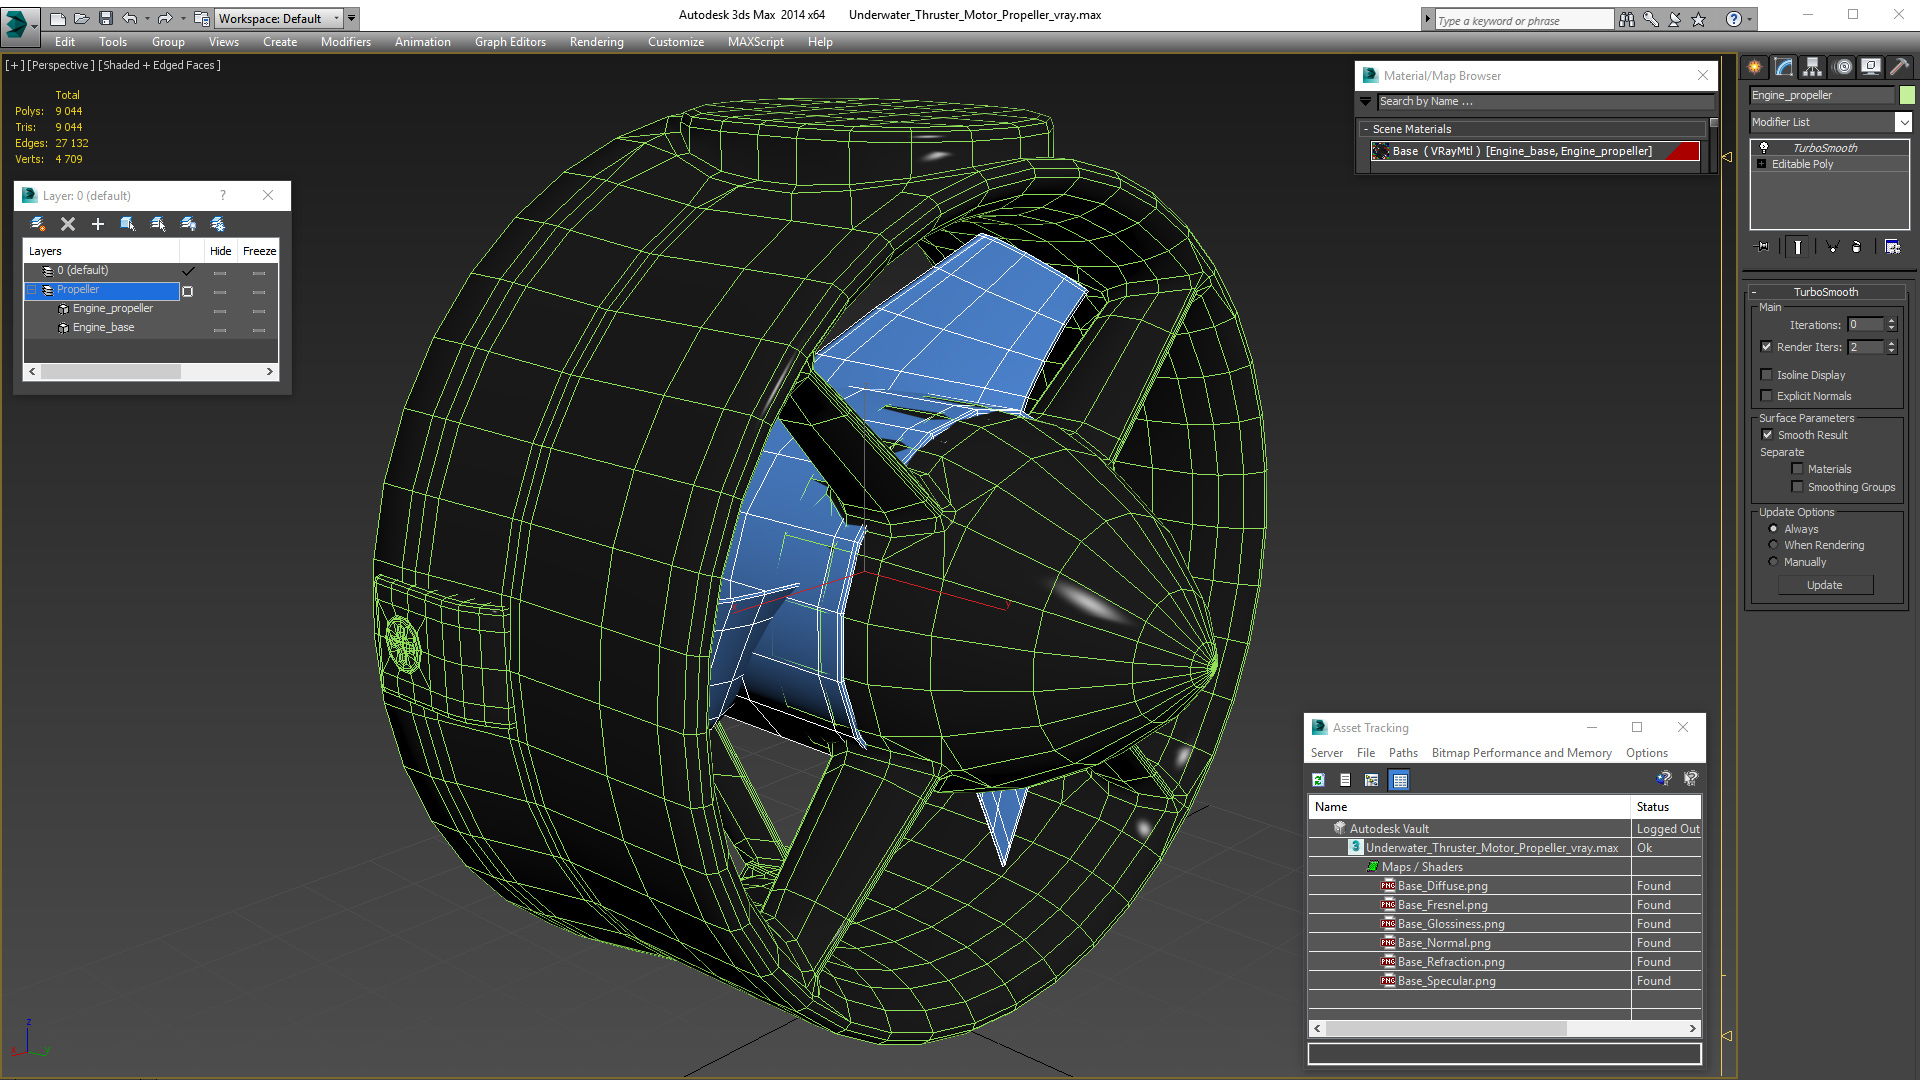1920x1080 pixels.
Task: Open the Create command panel tab
Action: tap(1754, 67)
